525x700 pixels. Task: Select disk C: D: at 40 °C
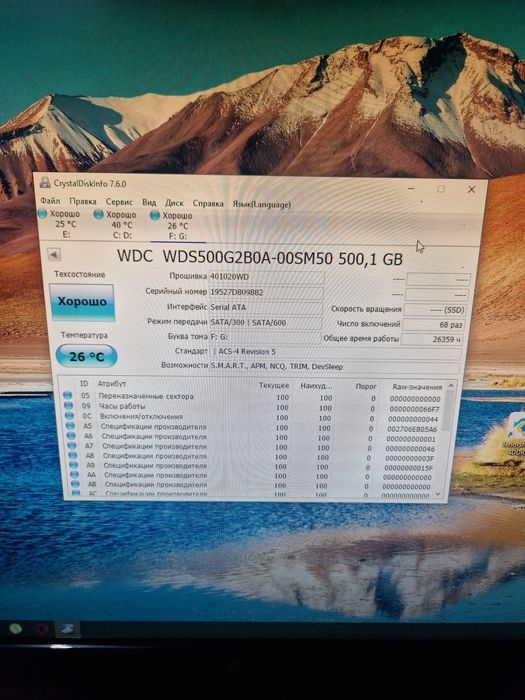point(116,225)
